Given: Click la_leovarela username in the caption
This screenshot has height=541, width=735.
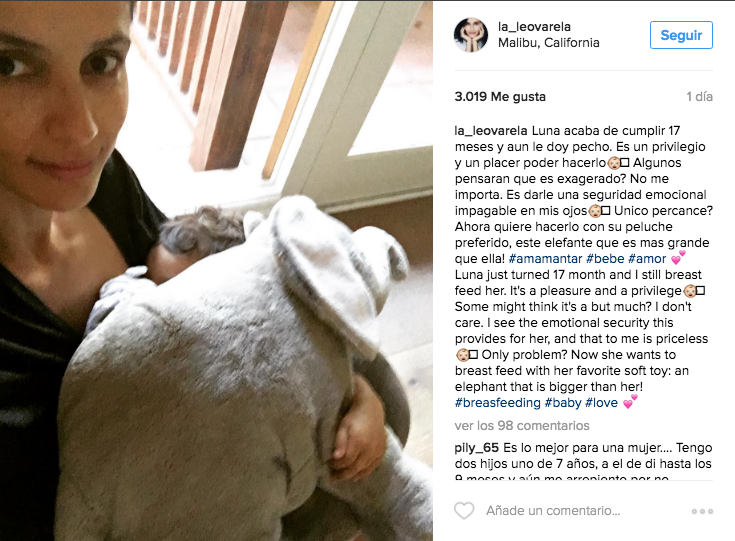Looking at the screenshot, I should pyautogui.click(x=491, y=131).
